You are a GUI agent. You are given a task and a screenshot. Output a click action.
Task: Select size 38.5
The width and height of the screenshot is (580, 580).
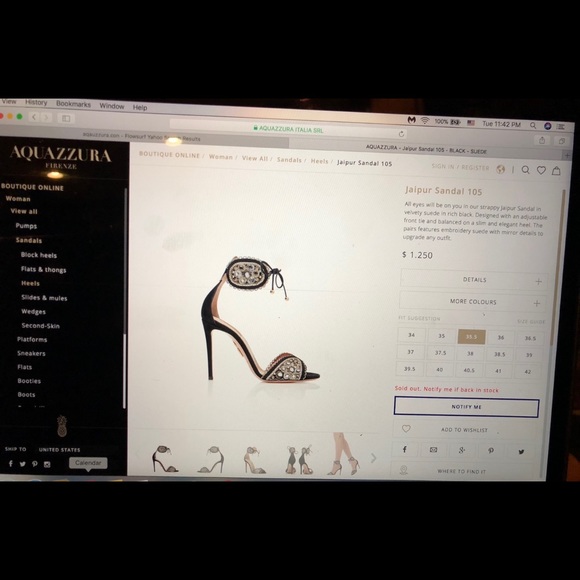(x=499, y=354)
